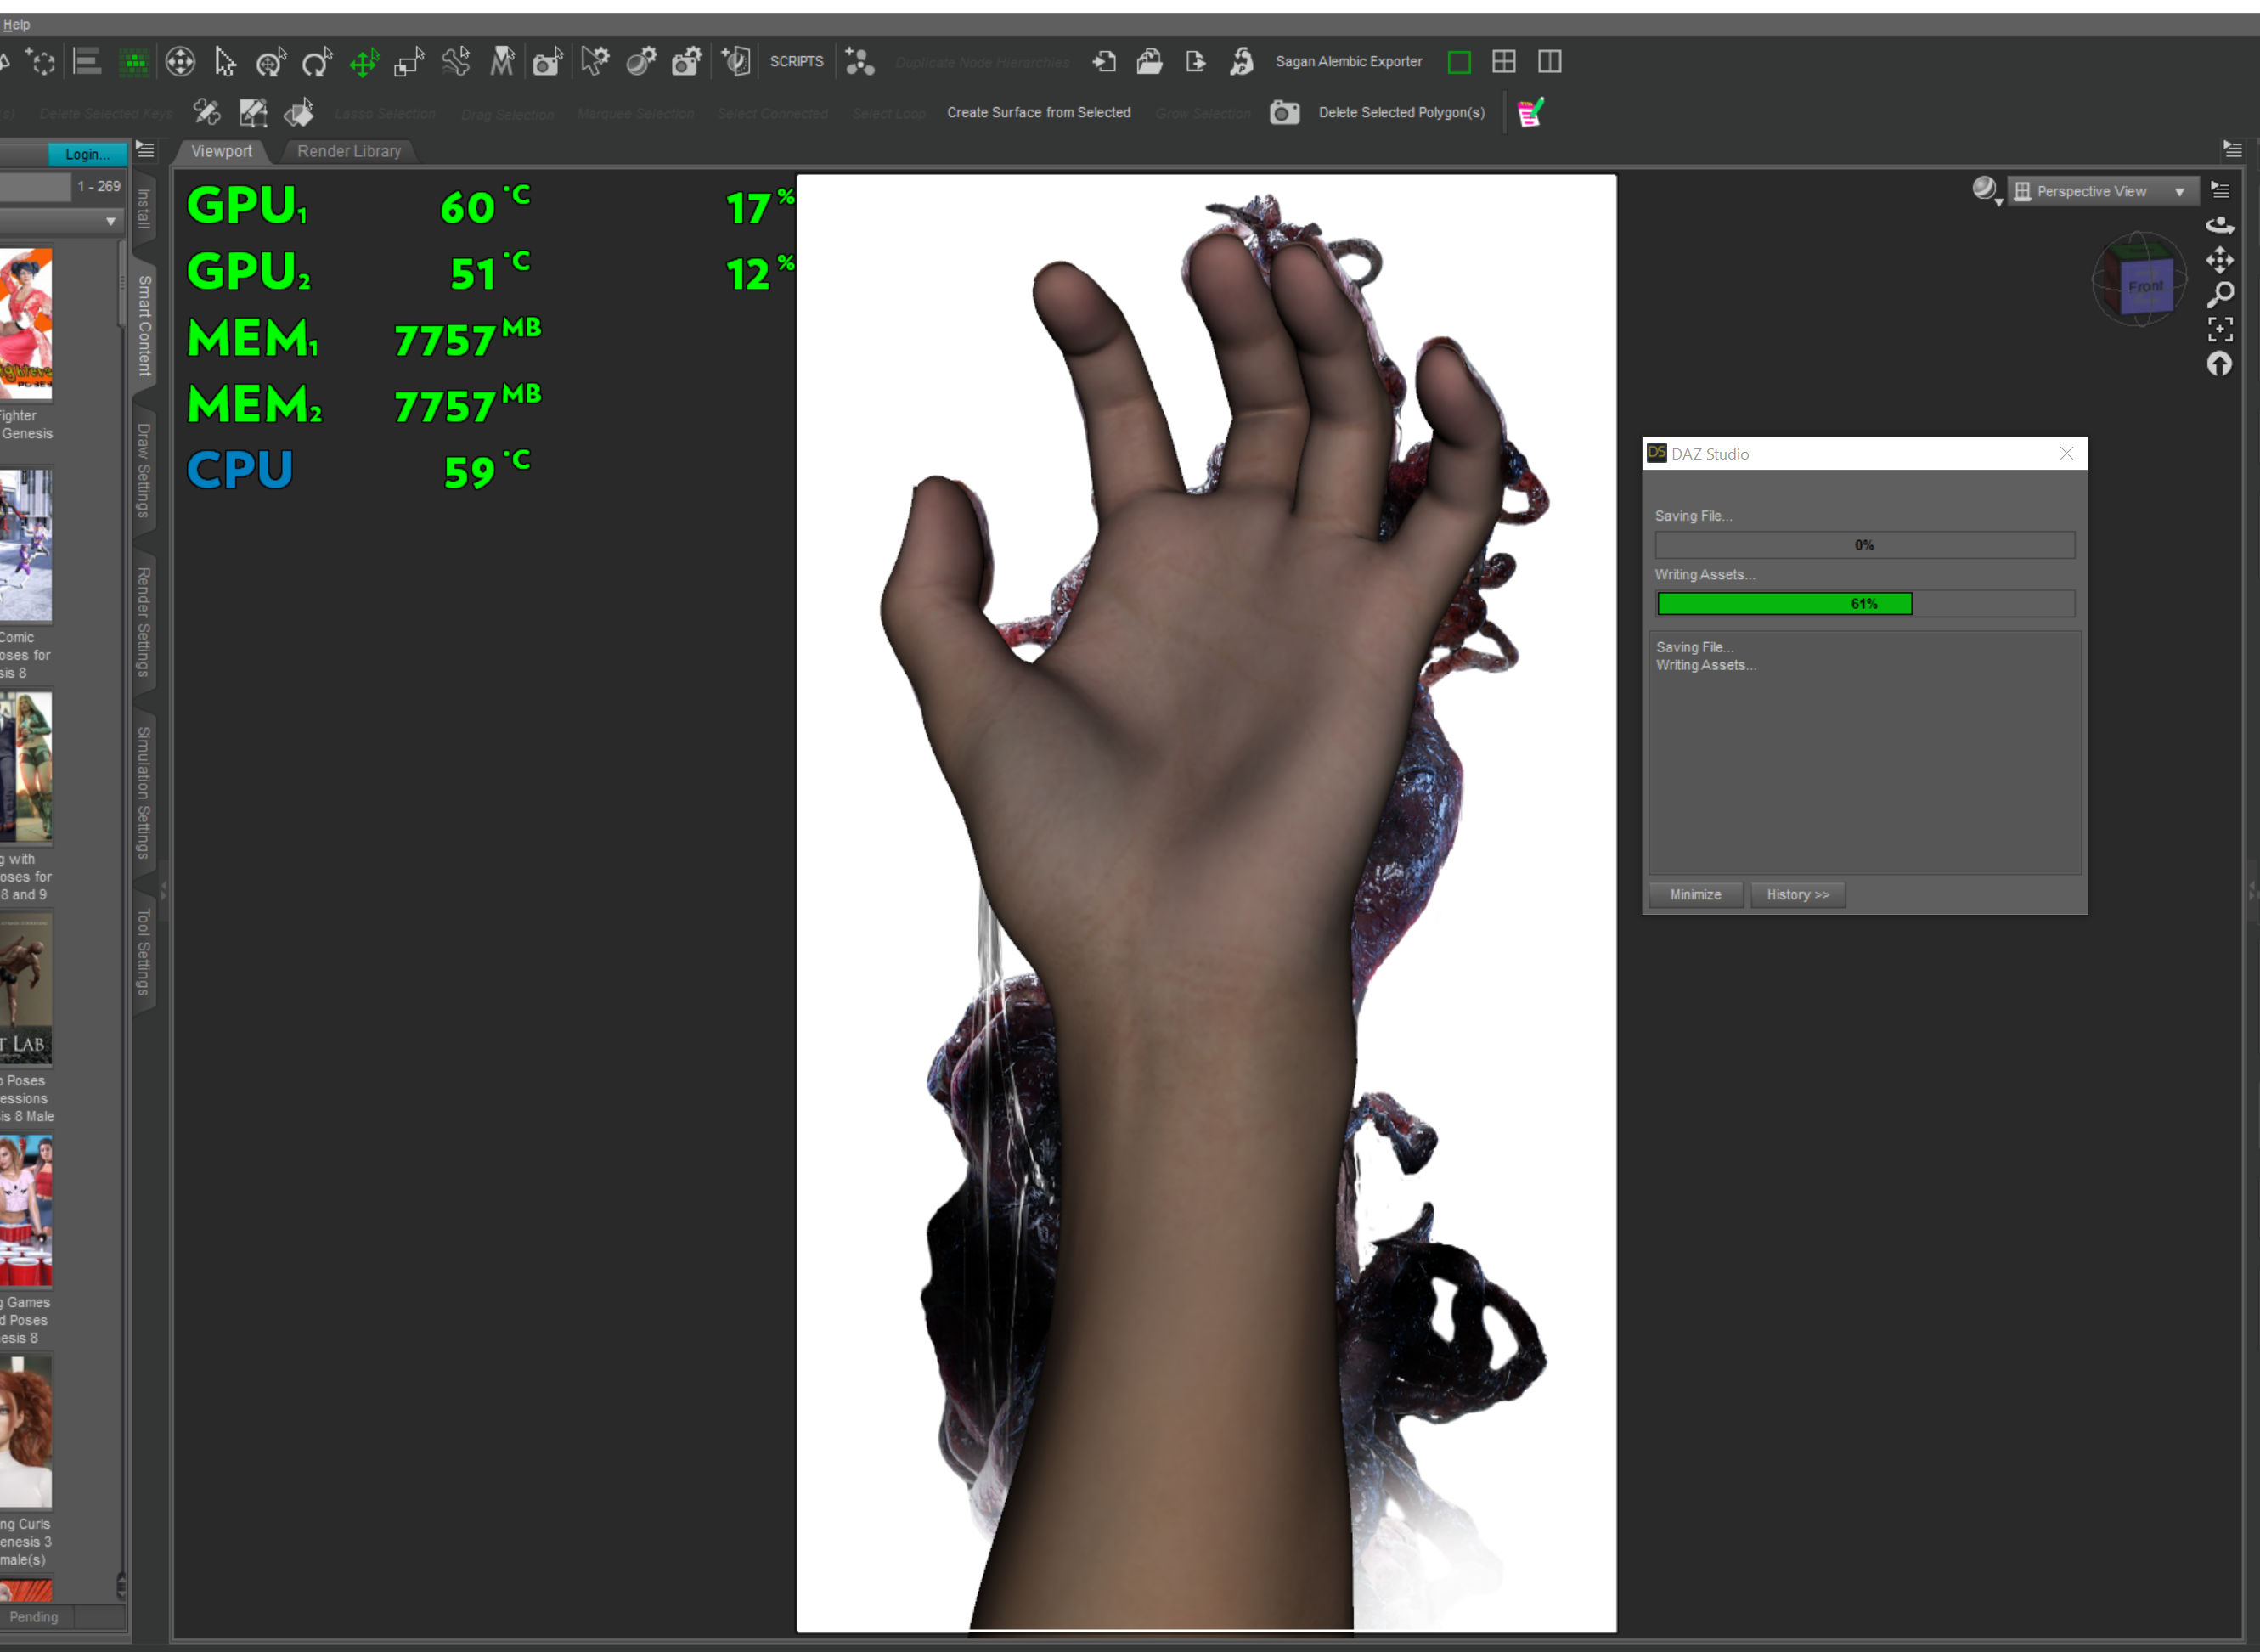Activate the Active Pose bone tool
This screenshot has height=1652, width=2260.
456,63
